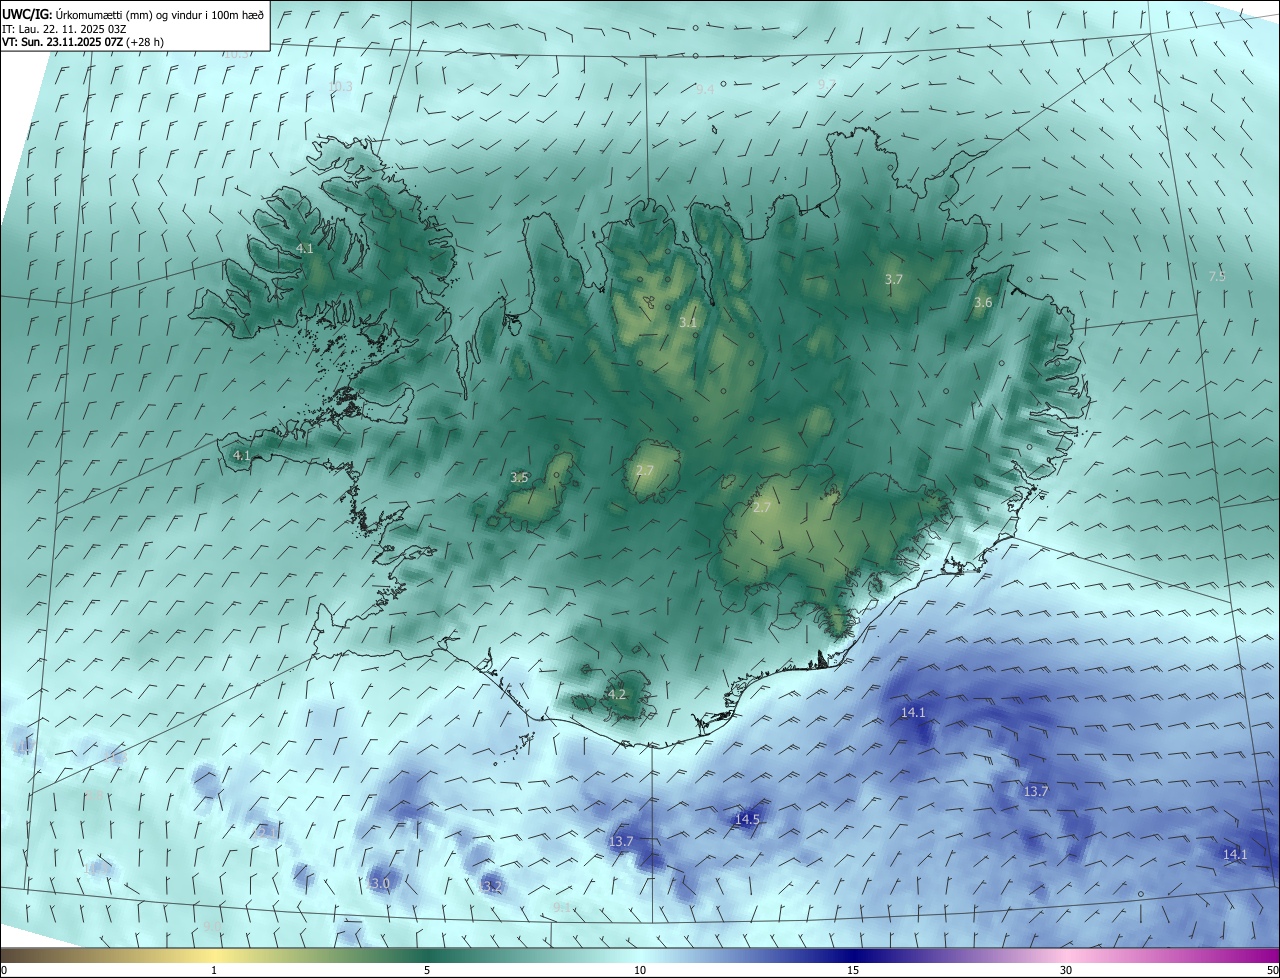Click the 3.5 value over Langjökull glacier

(x=519, y=478)
